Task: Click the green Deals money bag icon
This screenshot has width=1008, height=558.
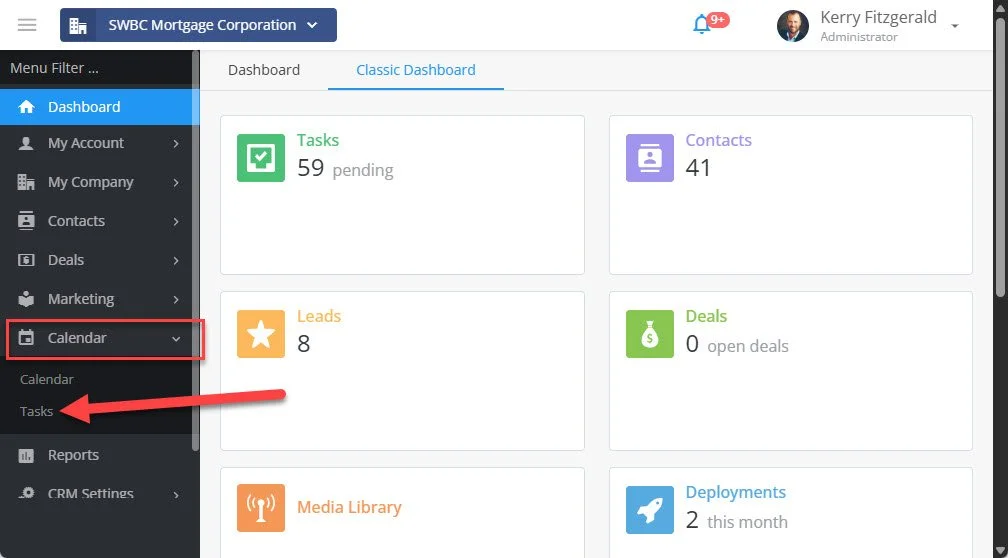Action: 650,334
